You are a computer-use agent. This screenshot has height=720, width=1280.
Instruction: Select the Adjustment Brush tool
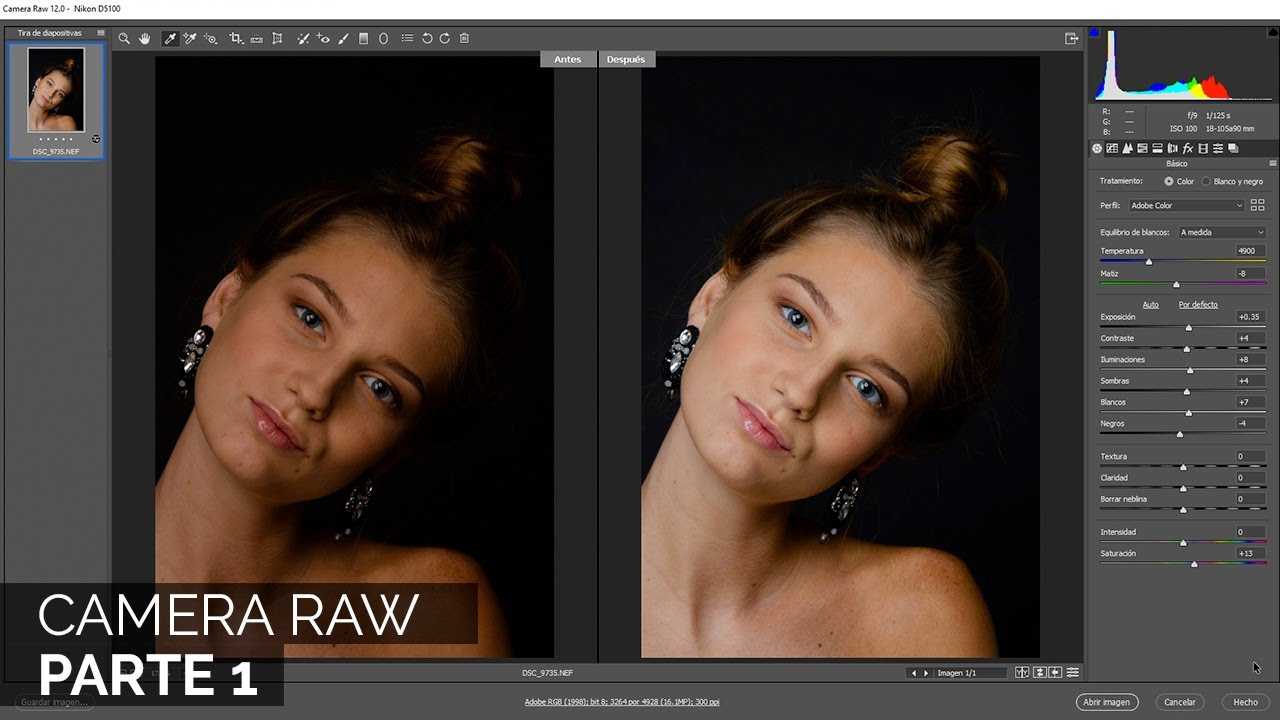pyautogui.click(x=343, y=38)
